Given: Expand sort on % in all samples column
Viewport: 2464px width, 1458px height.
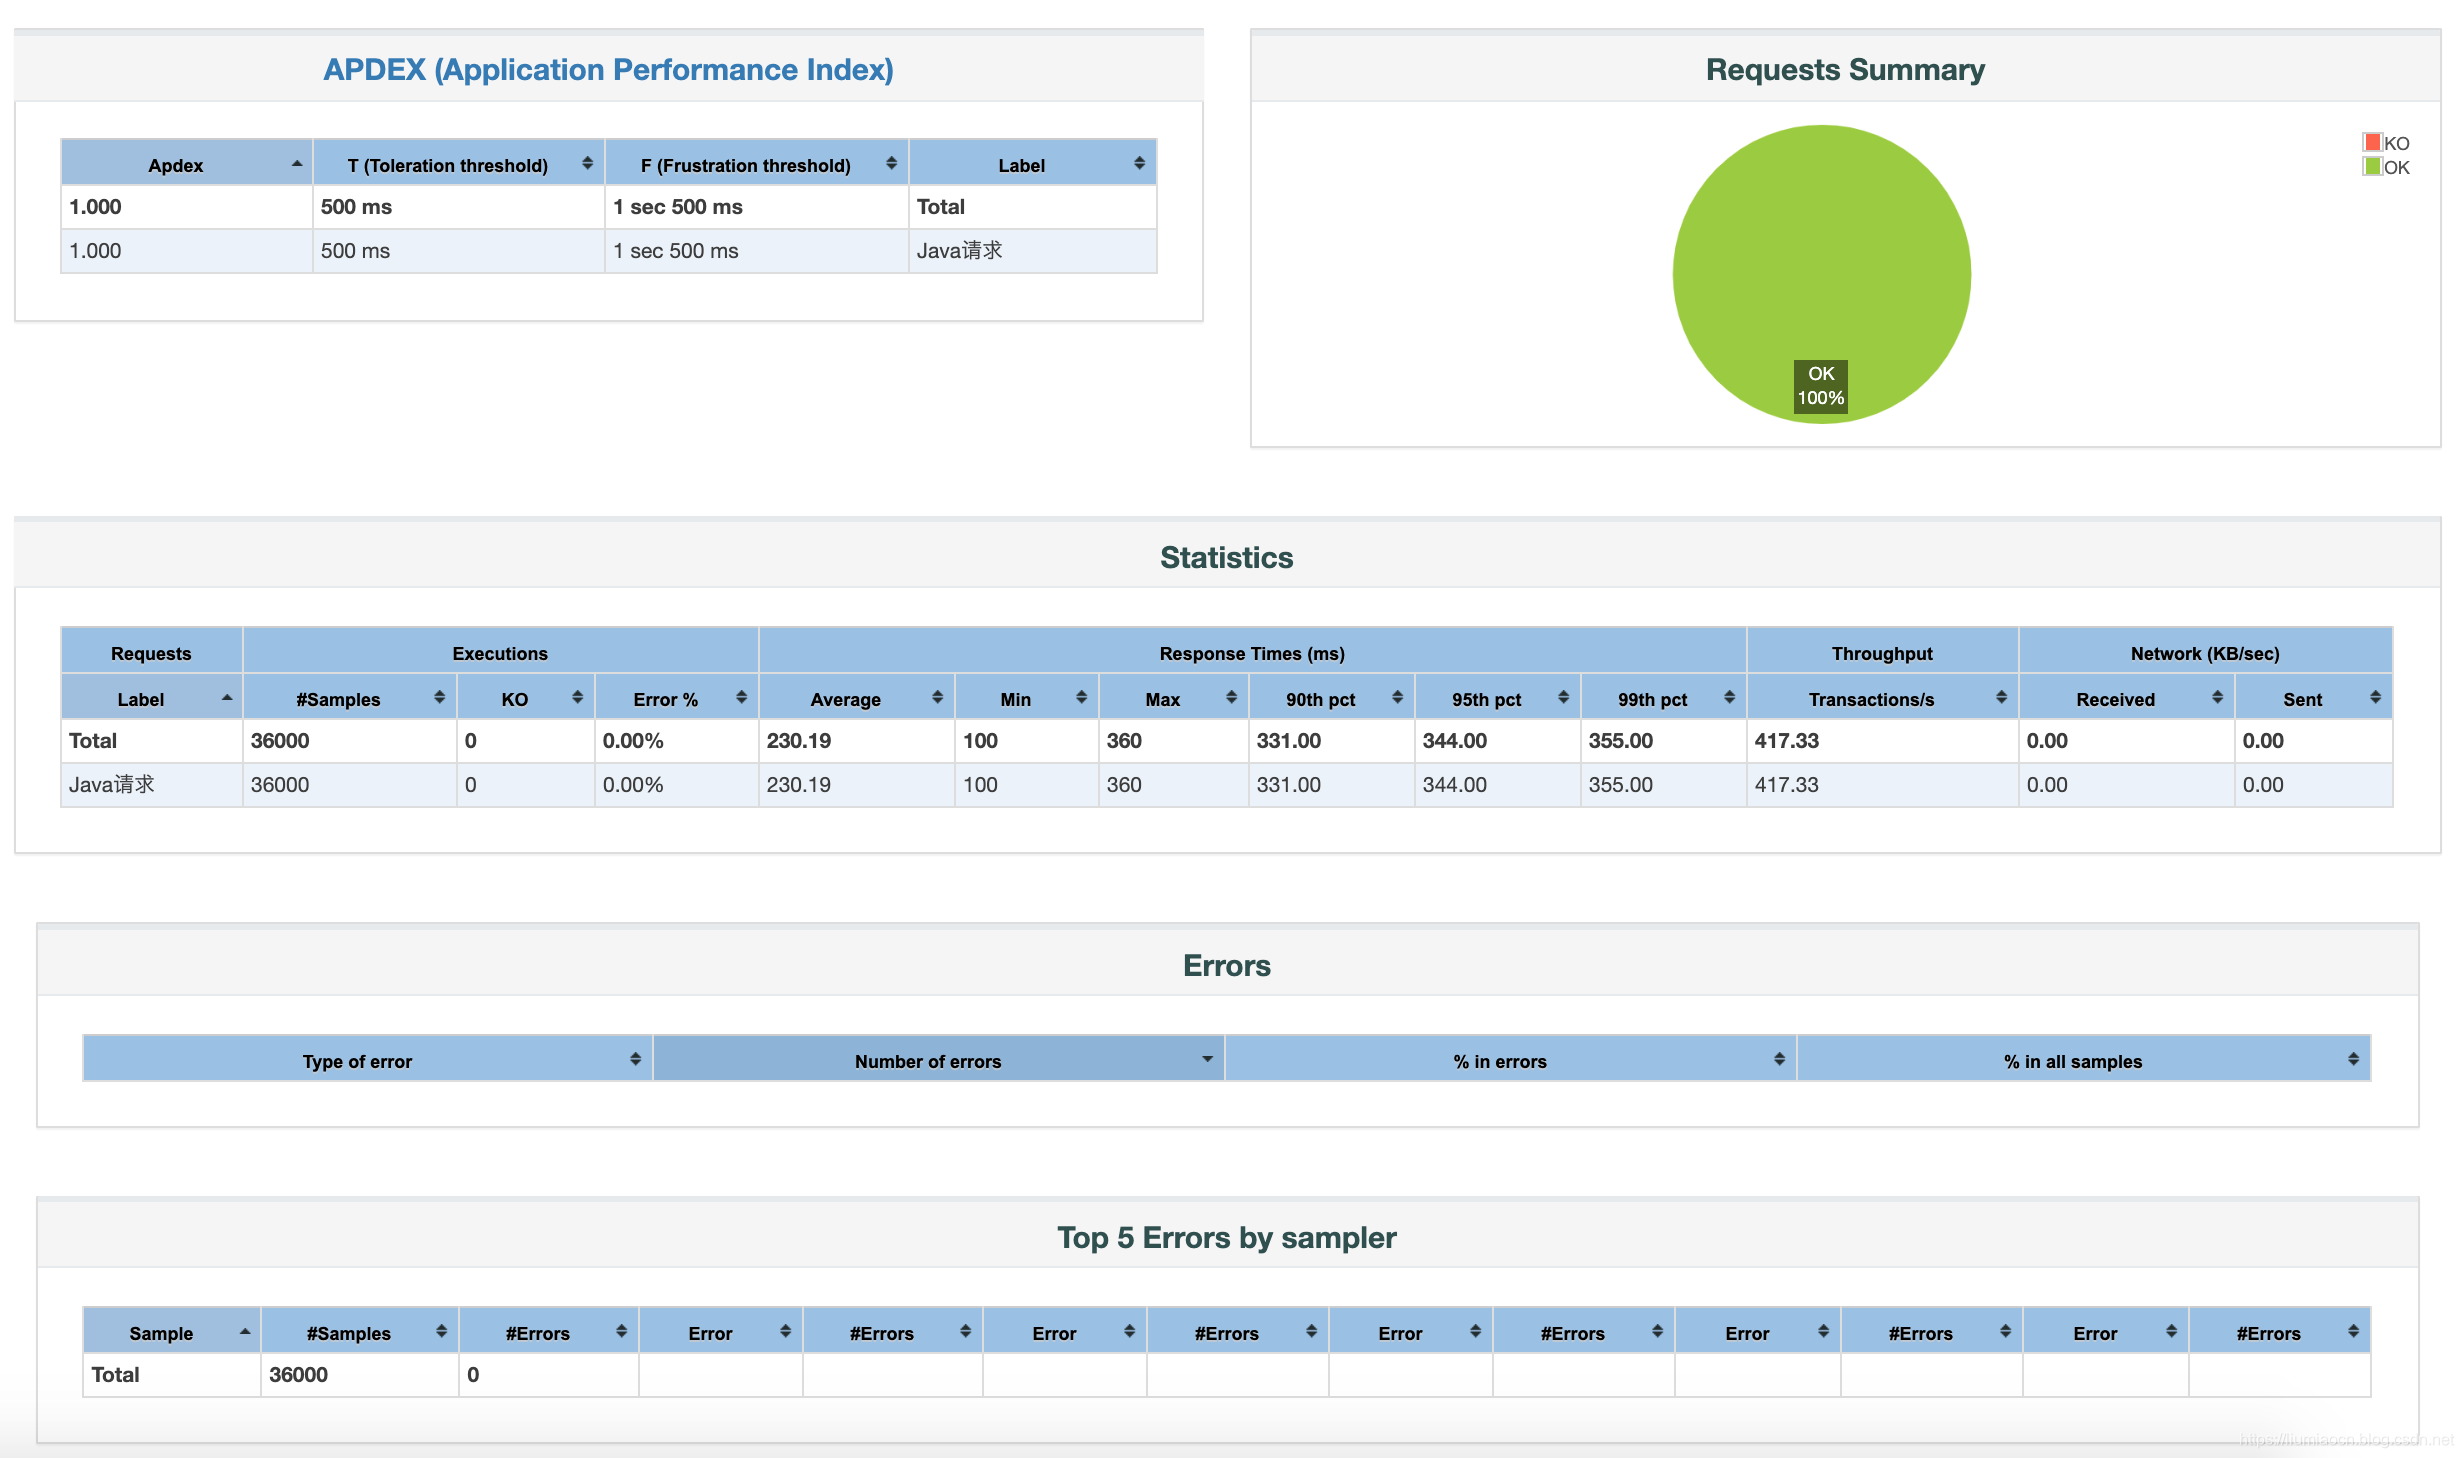Looking at the screenshot, I should pos(2353,1059).
